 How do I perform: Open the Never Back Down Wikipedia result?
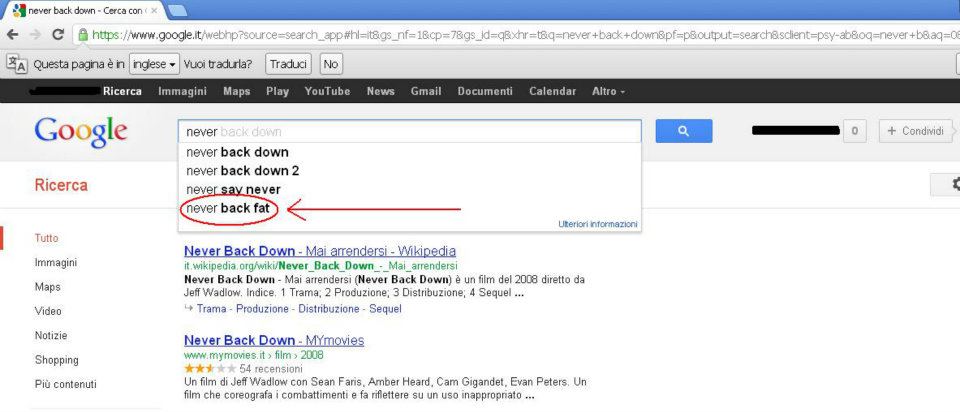click(320, 251)
